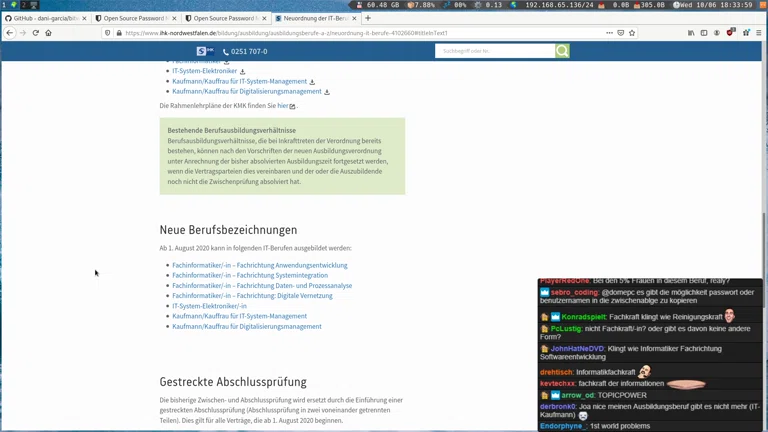Toggle the sidebars view icon
The image size is (768, 432).
point(704,33)
